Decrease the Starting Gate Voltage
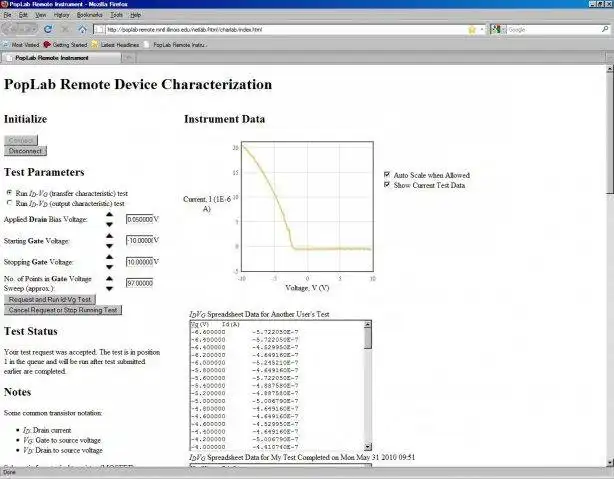 pos(109,246)
